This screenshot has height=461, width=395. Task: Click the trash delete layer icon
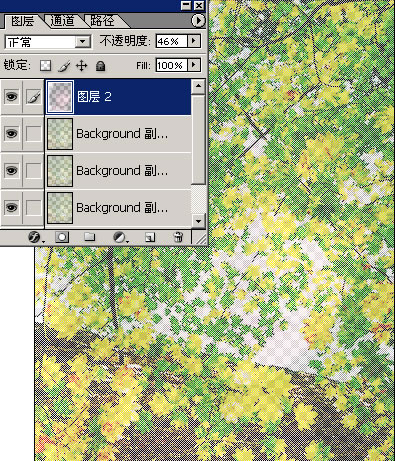click(178, 237)
